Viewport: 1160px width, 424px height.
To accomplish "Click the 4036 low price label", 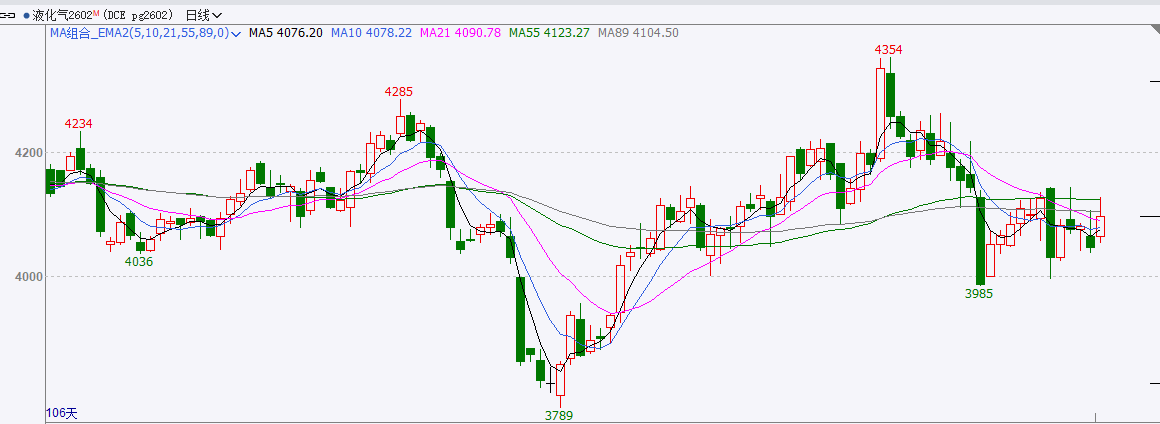I will pos(139,261).
